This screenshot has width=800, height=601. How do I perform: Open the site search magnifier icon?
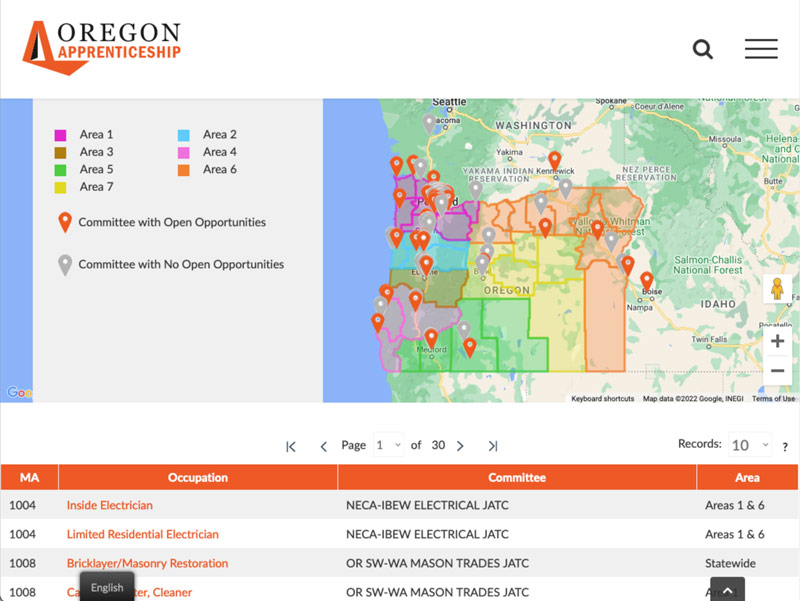point(703,49)
